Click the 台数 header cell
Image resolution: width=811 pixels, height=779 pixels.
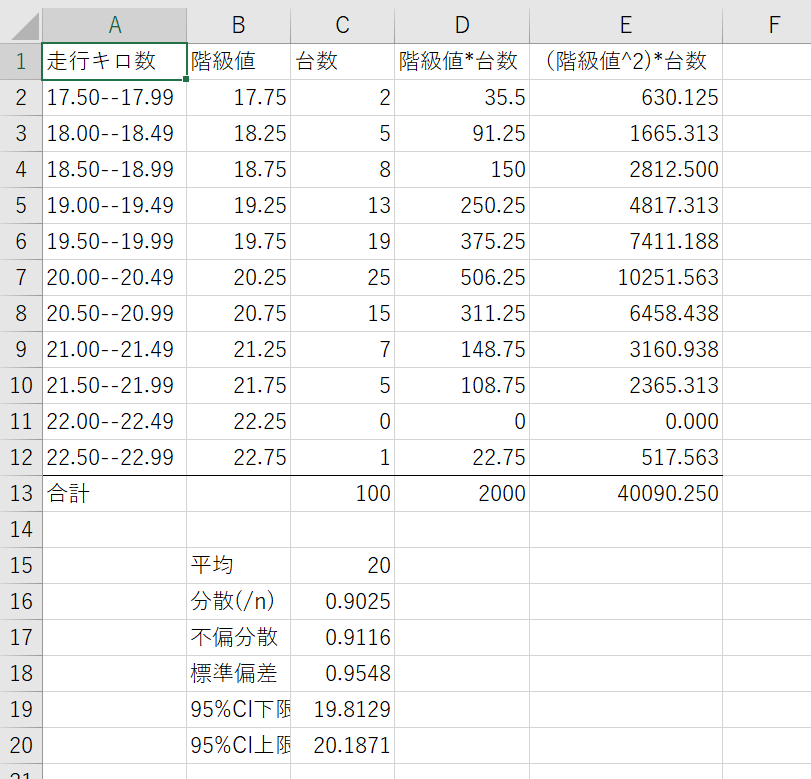point(342,62)
